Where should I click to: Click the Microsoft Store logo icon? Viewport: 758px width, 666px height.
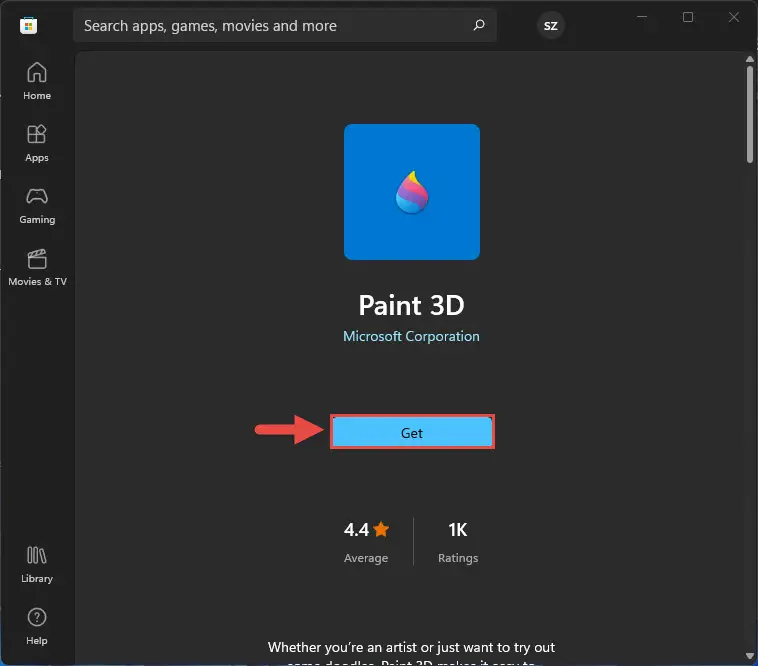coord(29,26)
